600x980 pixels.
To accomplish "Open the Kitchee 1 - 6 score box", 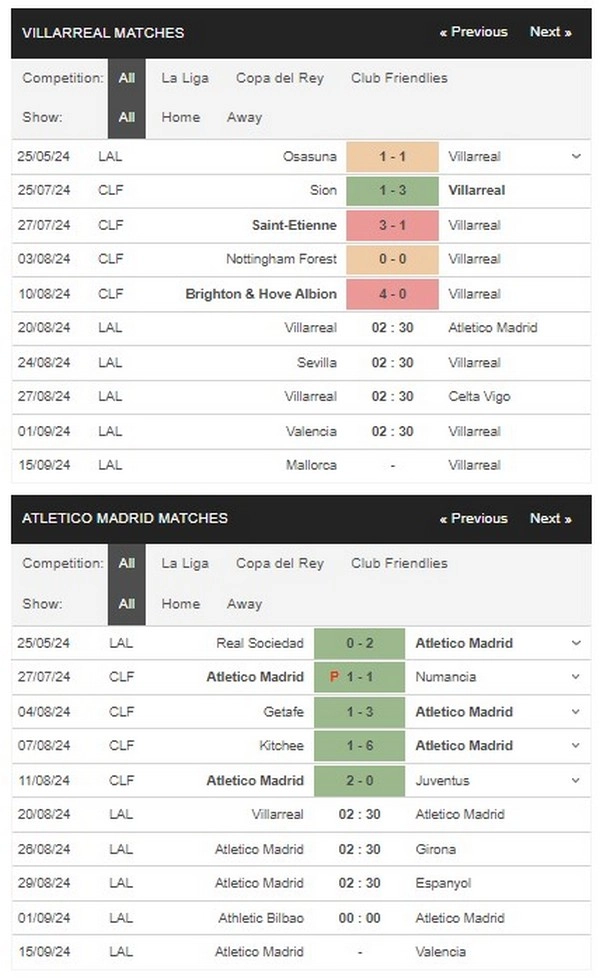I will click(x=359, y=746).
